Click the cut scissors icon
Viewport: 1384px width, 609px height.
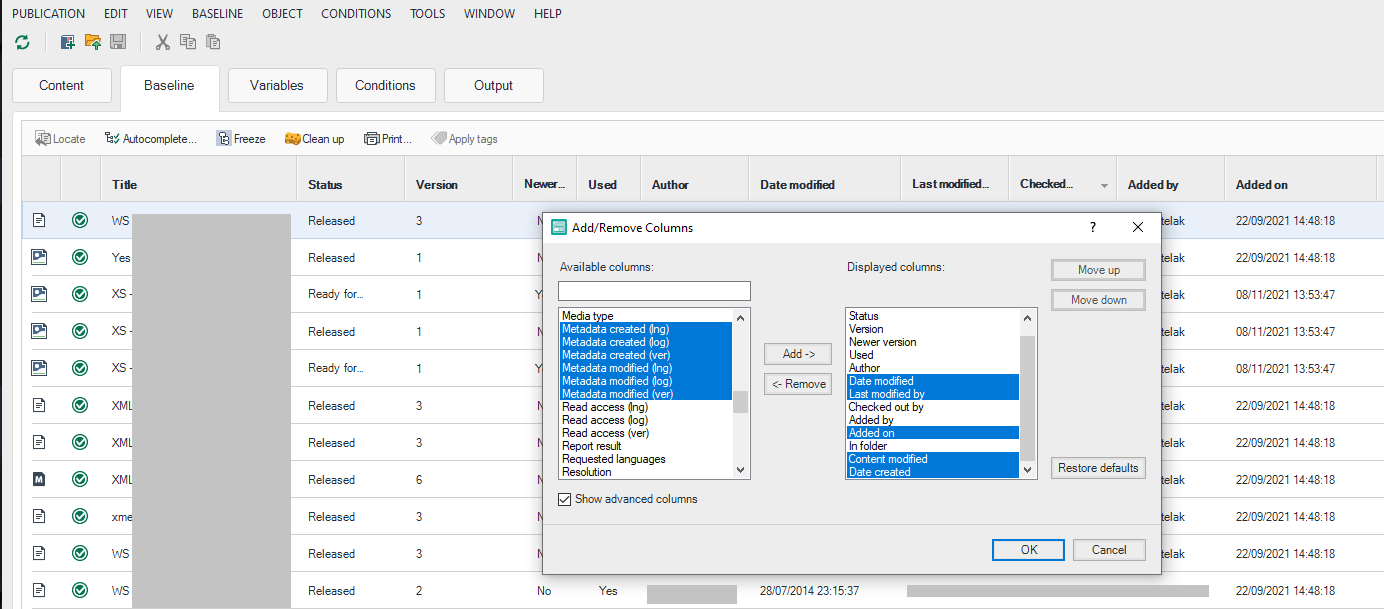click(x=162, y=42)
